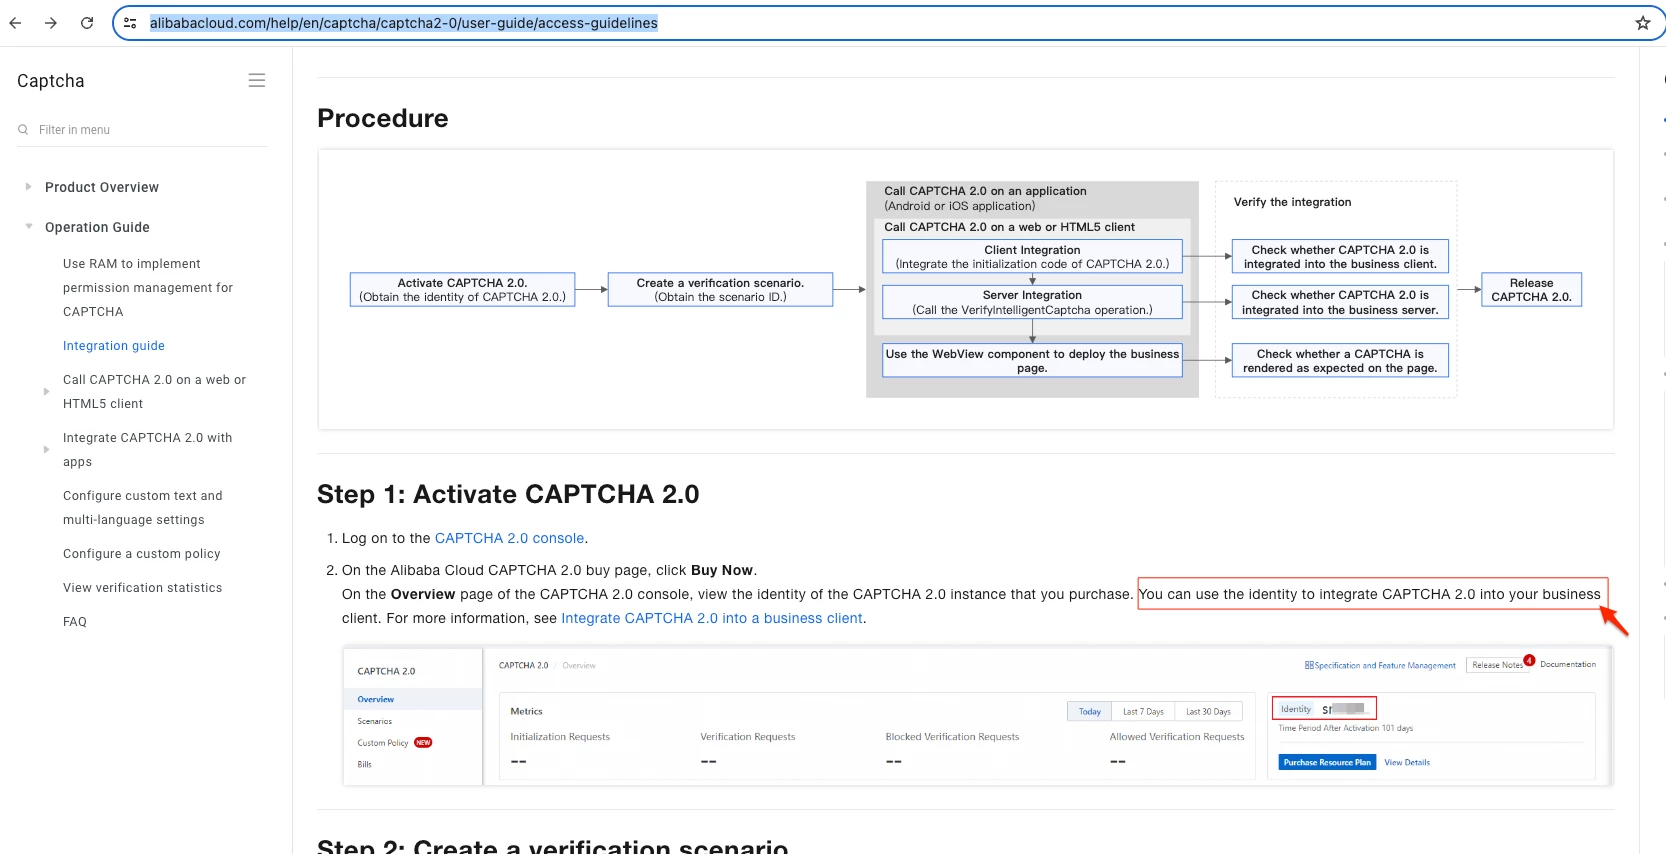Click View Details in console screenshot

tap(1407, 762)
